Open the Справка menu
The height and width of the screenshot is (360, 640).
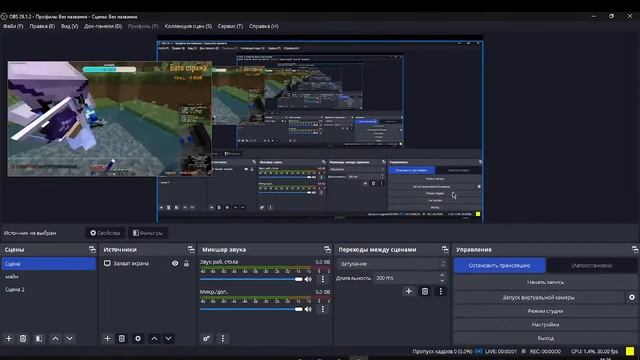click(264, 26)
